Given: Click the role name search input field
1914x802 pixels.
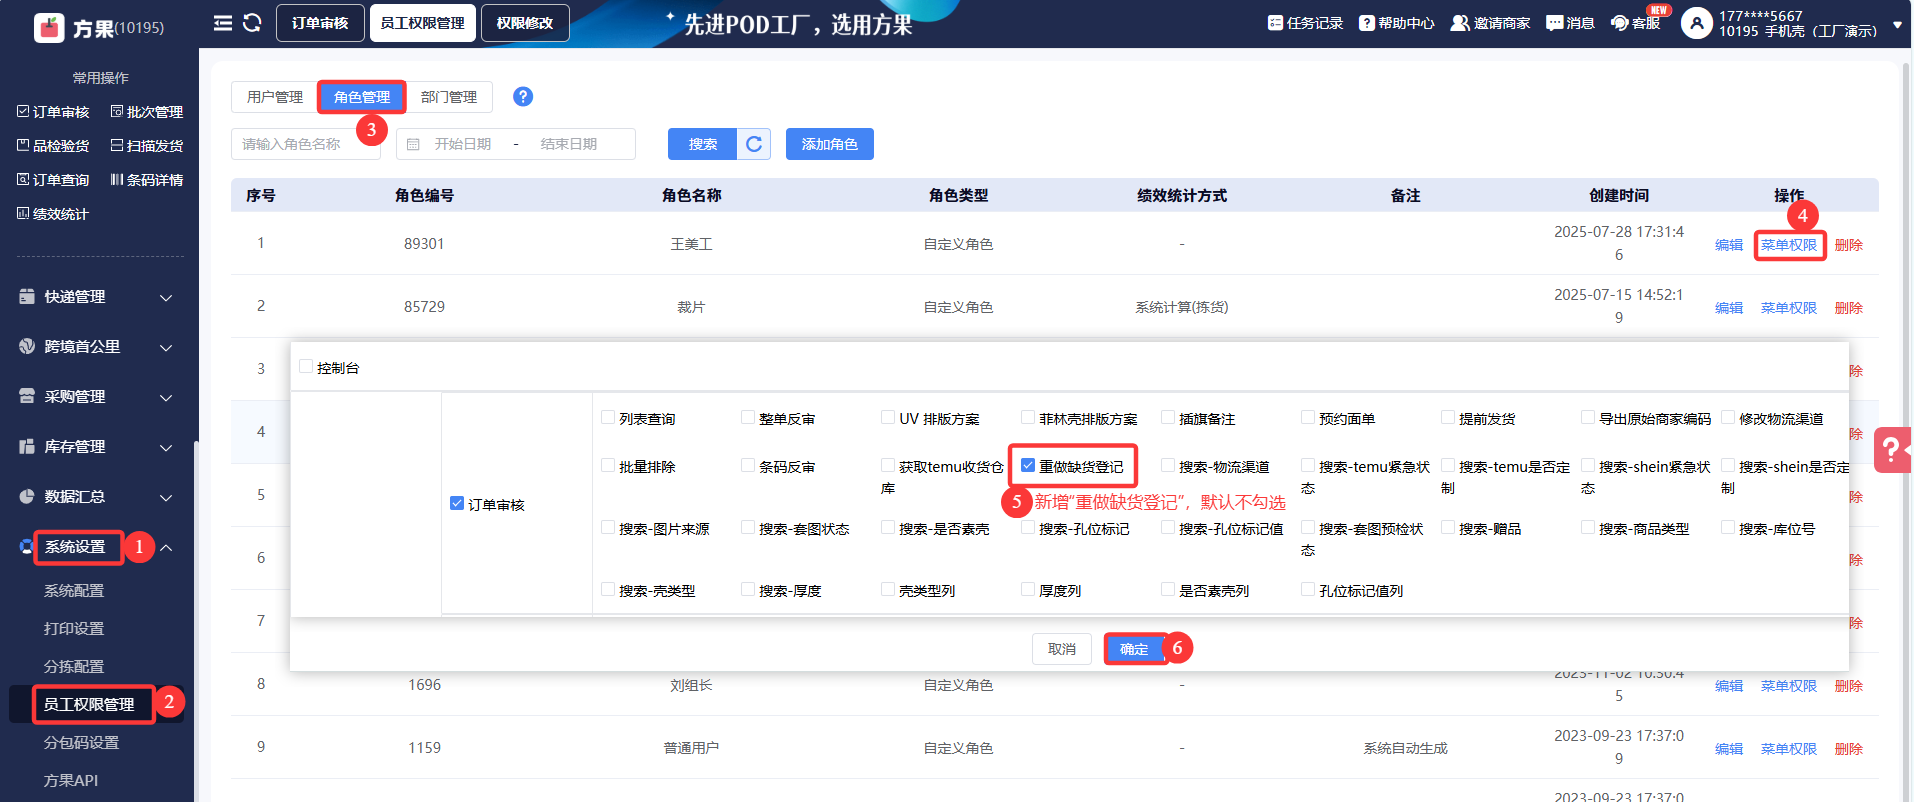Looking at the screenshot, I should (x=304, y=144).
